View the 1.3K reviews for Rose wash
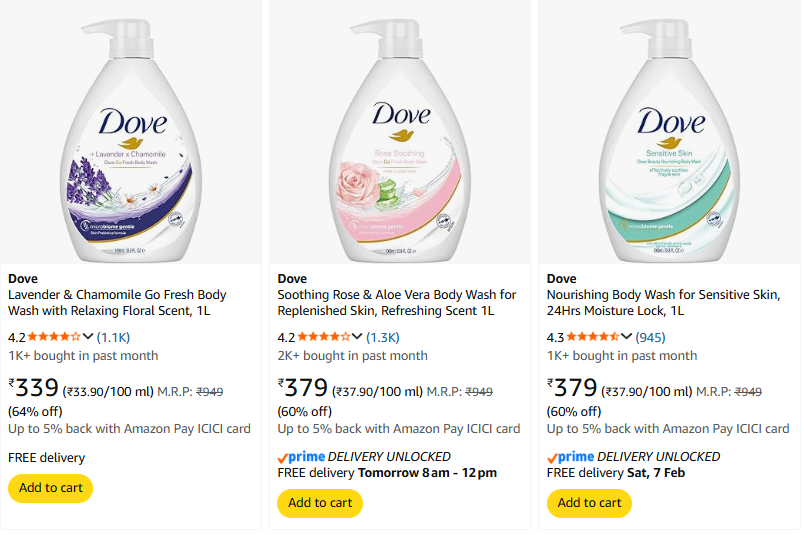The image size is (804, 535). coord(383,337)
